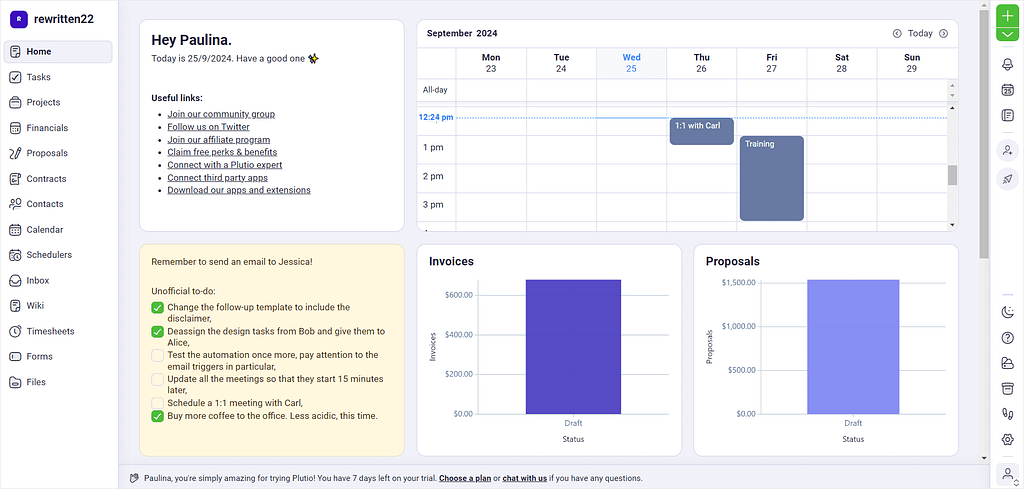The height and width of the screenshot is (489, 1024).
Task: Click the Wiki icon in sidebar
Action: click(x=15, y=306)
